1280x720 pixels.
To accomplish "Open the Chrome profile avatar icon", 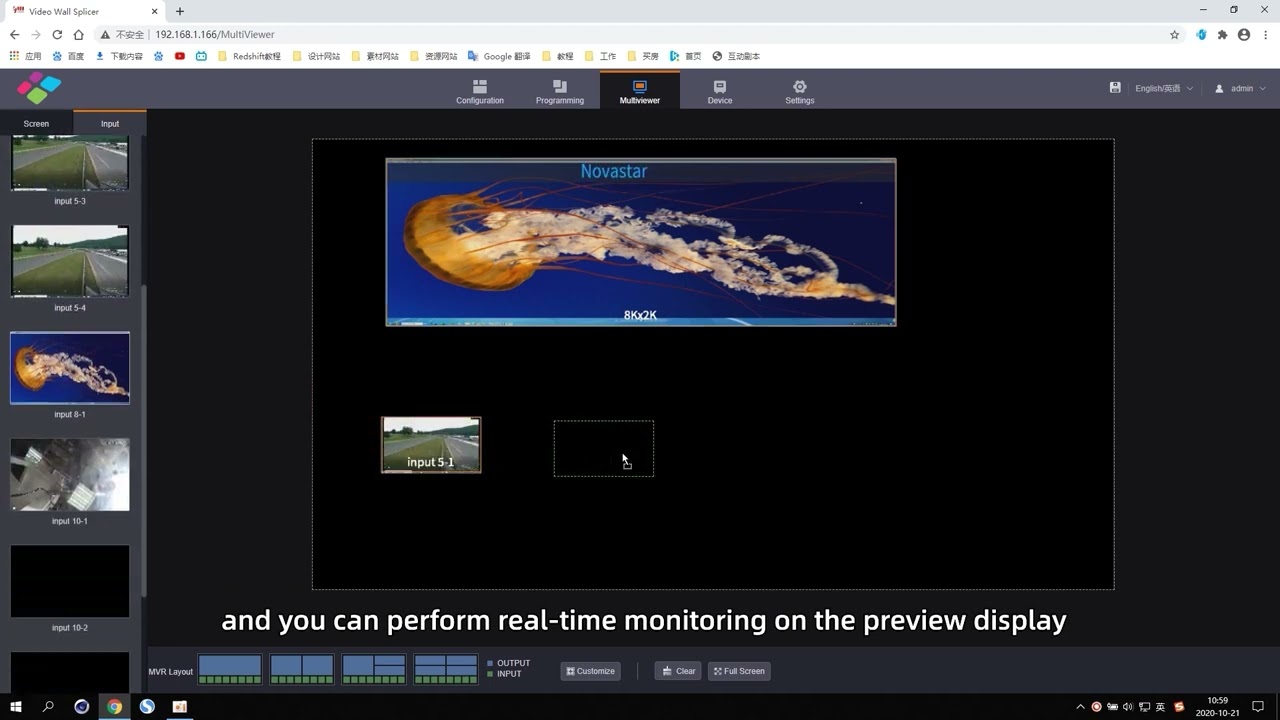I will (x=1244, y=34).
